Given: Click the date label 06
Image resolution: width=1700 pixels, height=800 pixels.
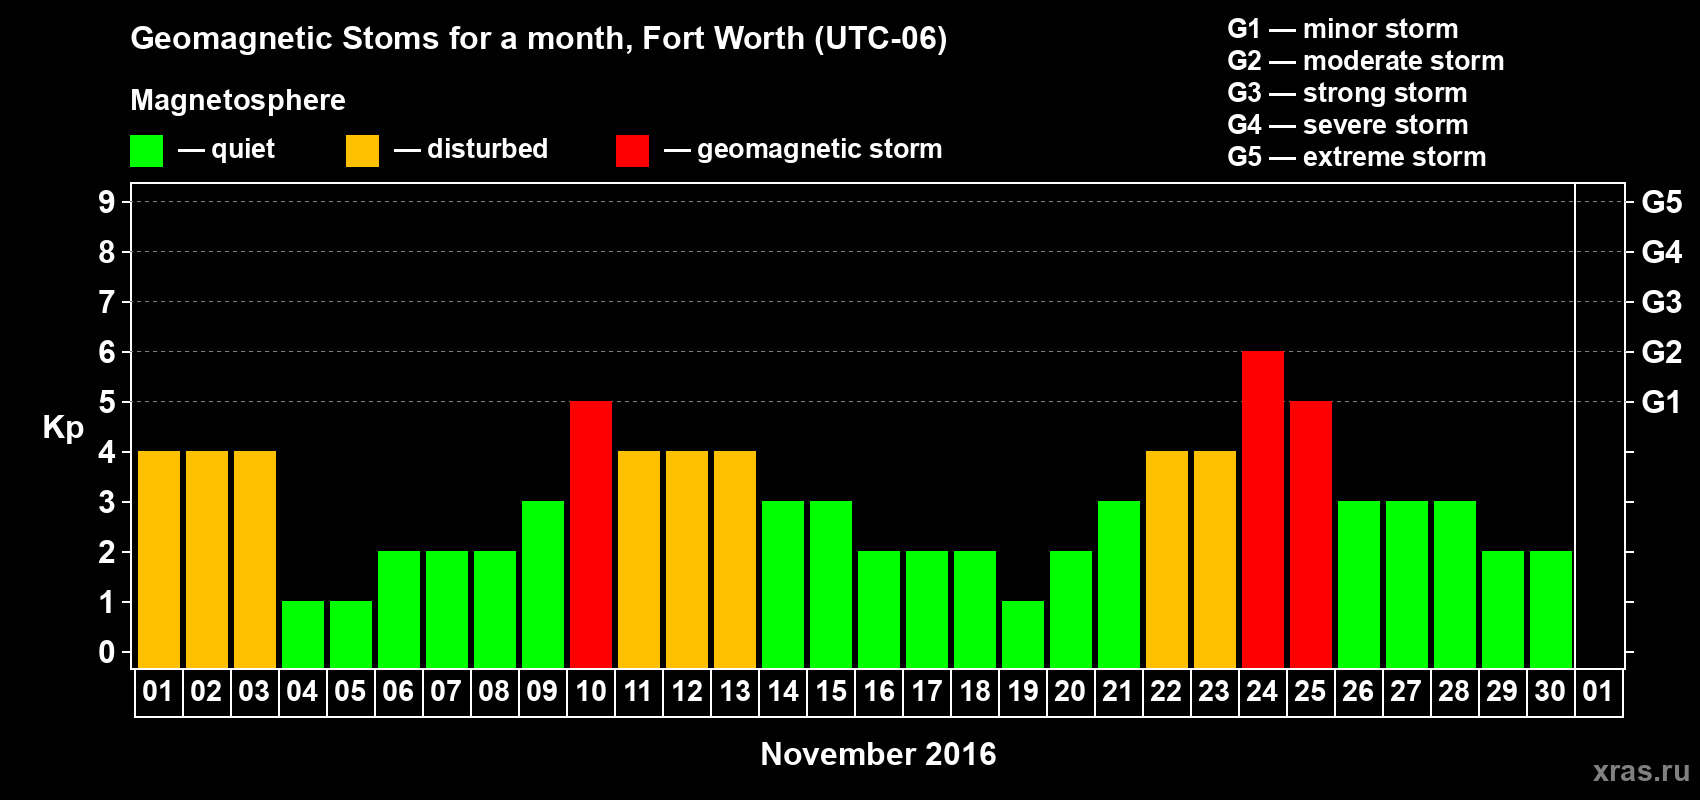Looking at the screenshot, I should [x=398, y=692].
